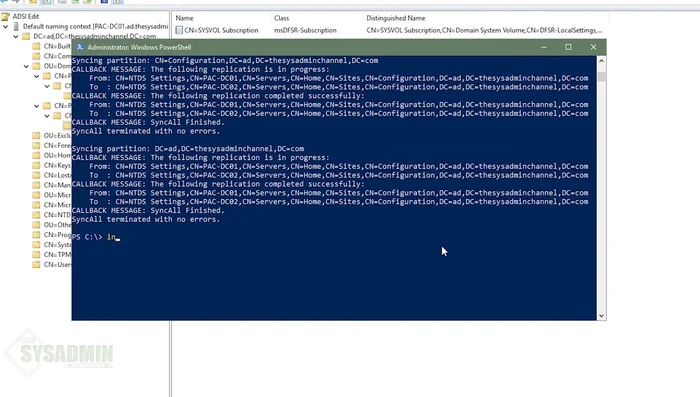This screenshot has height=397, width=700.
Task: Select the OU=Micr tree item
Action: (x=57, y=195)
